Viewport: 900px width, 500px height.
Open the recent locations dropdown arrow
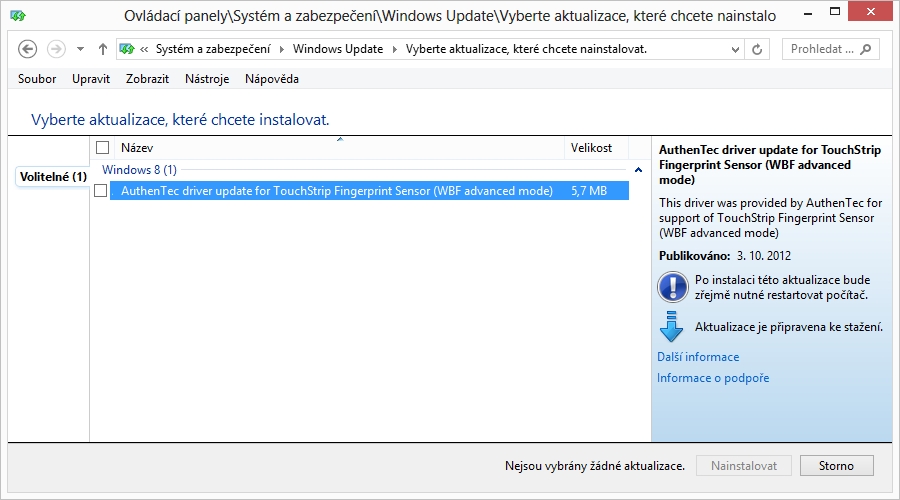pos(80,49)
